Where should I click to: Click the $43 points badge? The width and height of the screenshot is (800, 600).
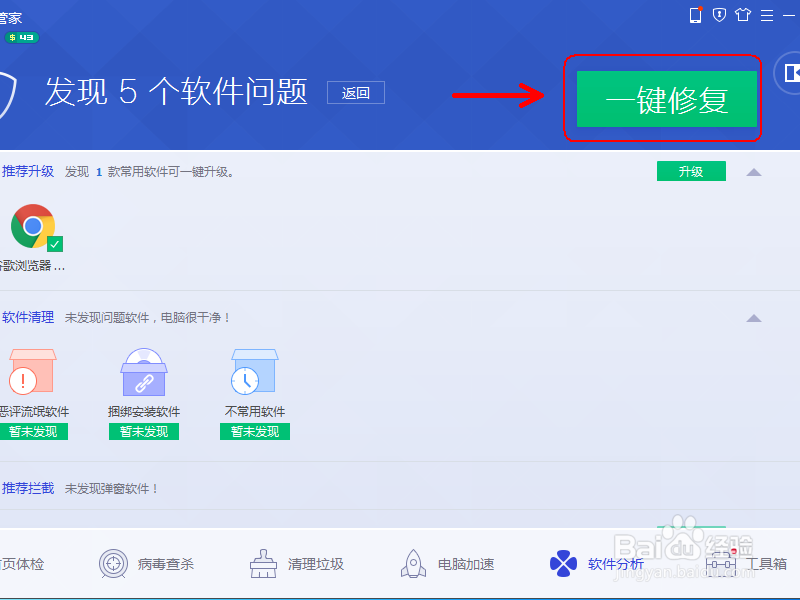click(20, 36)
